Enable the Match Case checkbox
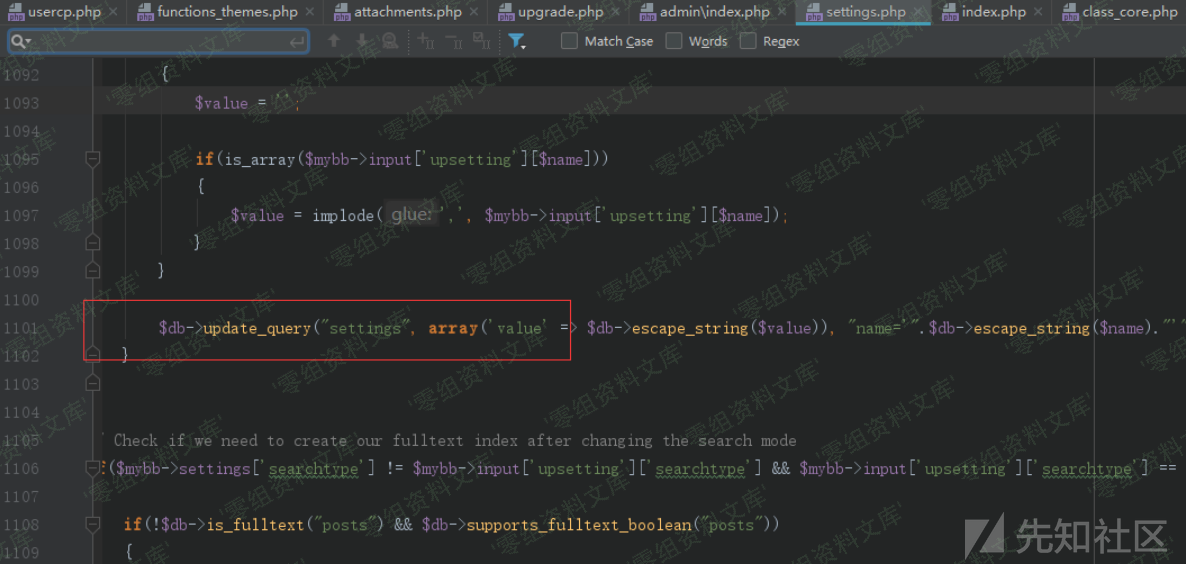1186x564 pixels. (x=569, y=41)
